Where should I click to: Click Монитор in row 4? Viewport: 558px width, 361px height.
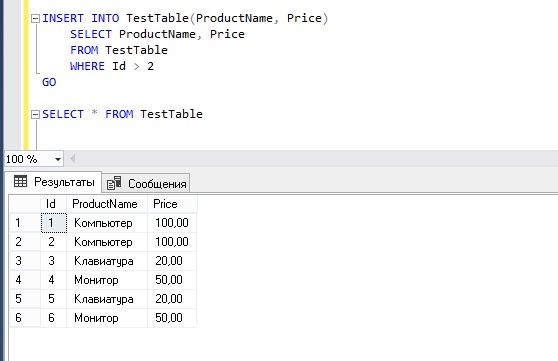pos(107,280)
